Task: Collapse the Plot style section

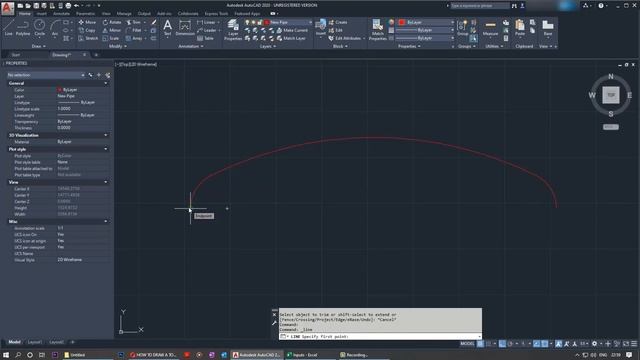Action: click(x=106, y=149)
